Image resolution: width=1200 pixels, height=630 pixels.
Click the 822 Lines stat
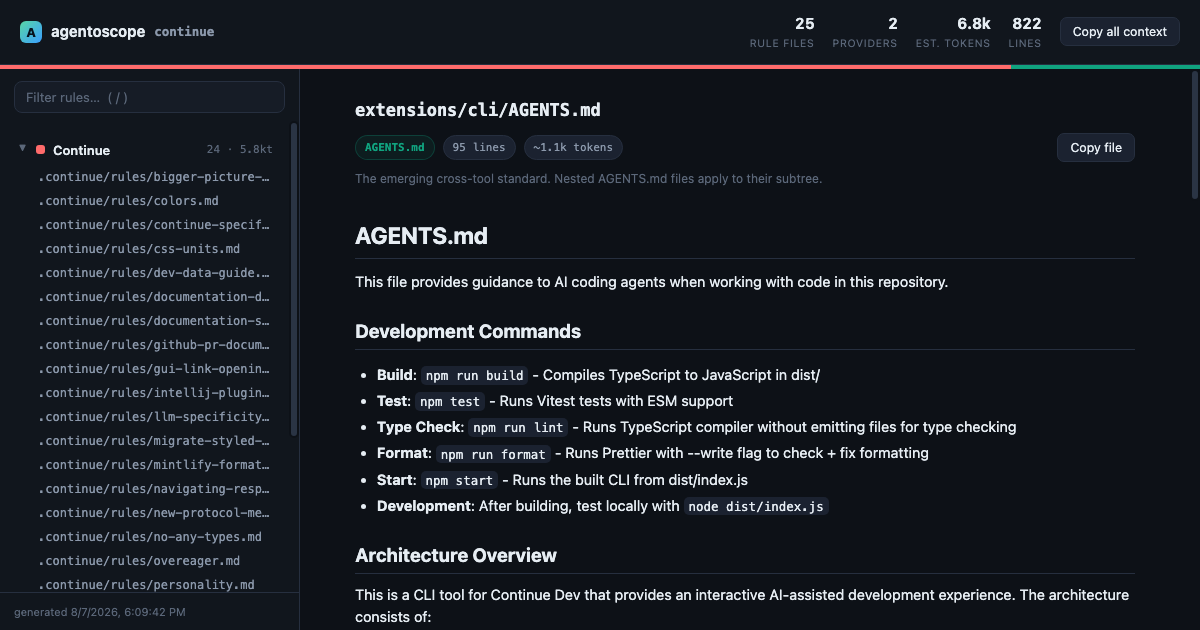point(1026,32)
